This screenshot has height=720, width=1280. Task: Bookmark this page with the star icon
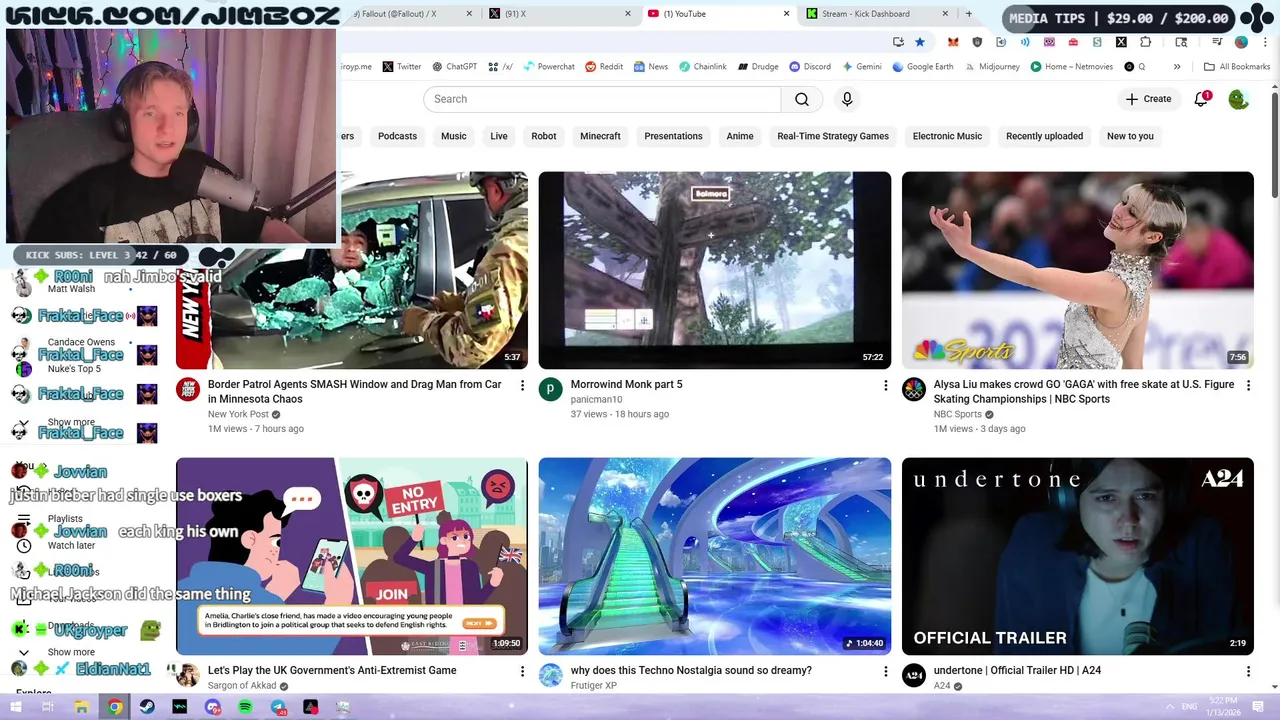[x=920, y=42]
